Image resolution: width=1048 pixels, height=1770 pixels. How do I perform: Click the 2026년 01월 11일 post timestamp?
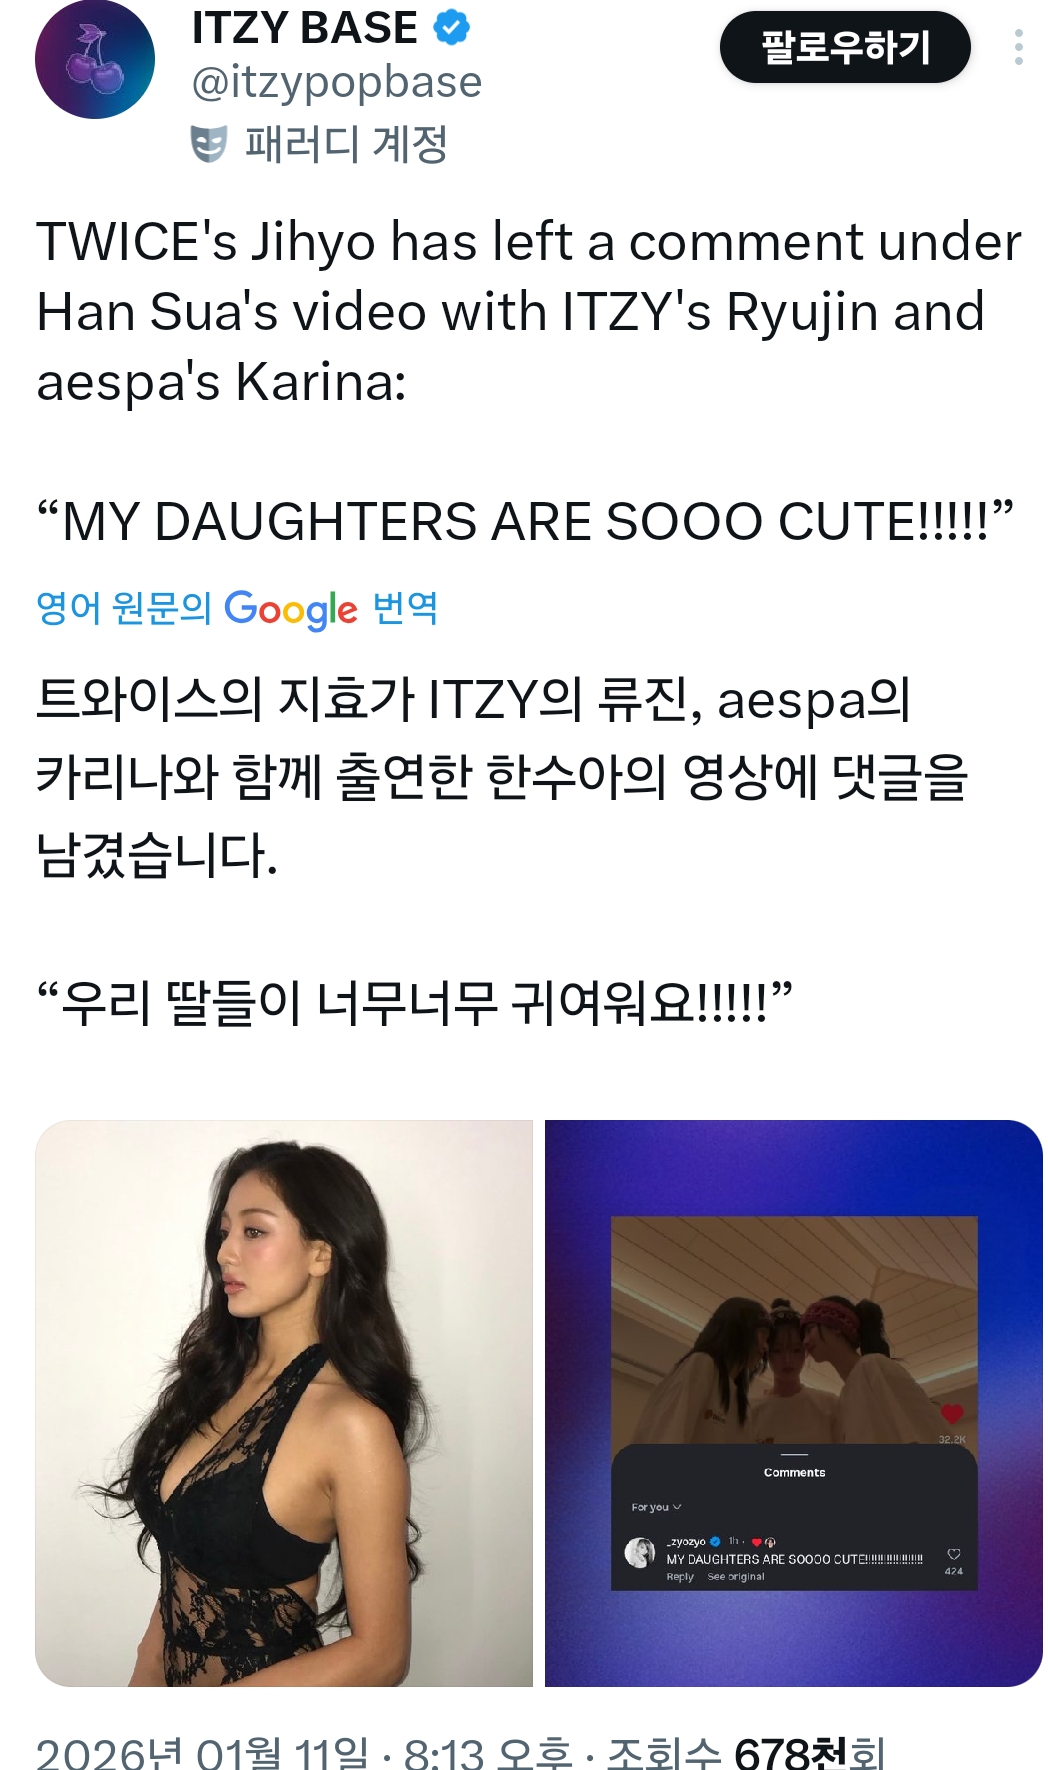point(202,1752)
